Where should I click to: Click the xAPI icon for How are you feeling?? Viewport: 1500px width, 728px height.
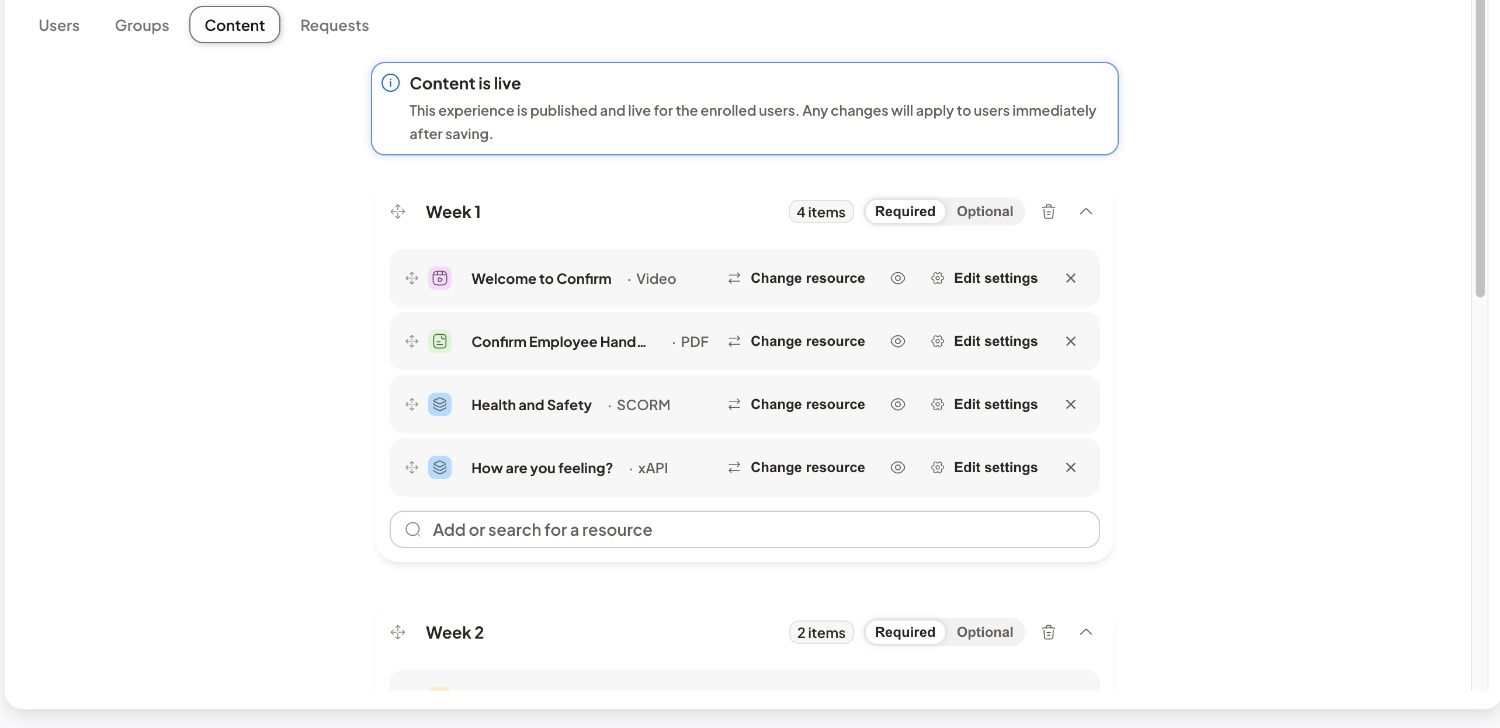tap(440, 468)
